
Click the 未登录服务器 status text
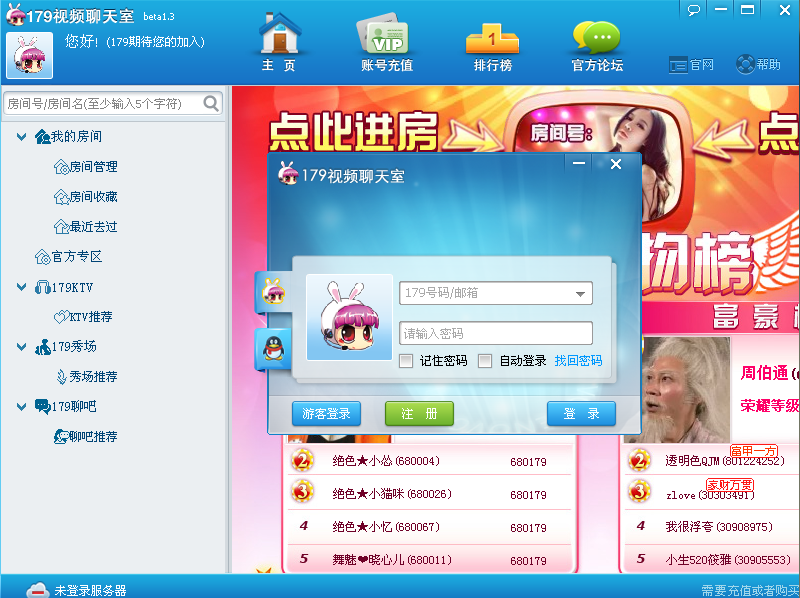coord(90,591)
